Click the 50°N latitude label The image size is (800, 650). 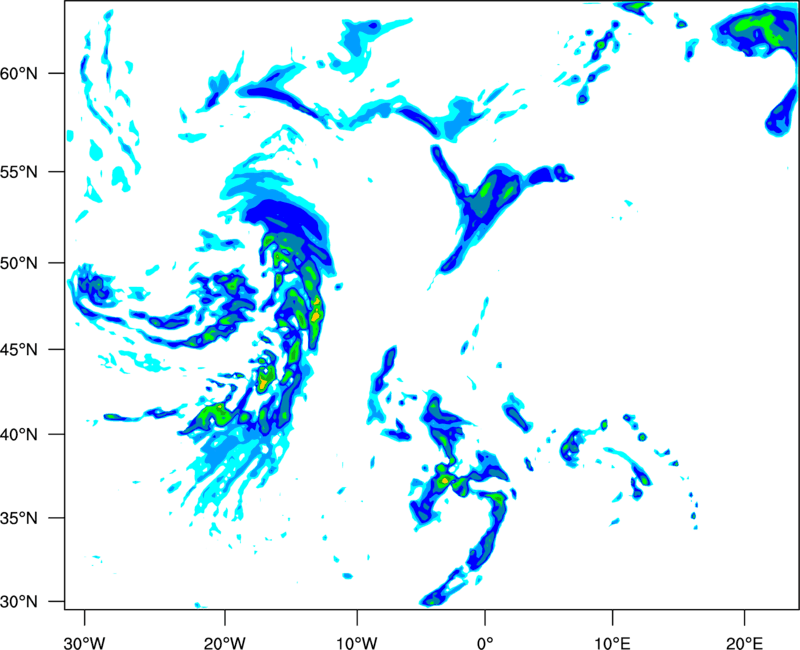[x=19, y=263]
